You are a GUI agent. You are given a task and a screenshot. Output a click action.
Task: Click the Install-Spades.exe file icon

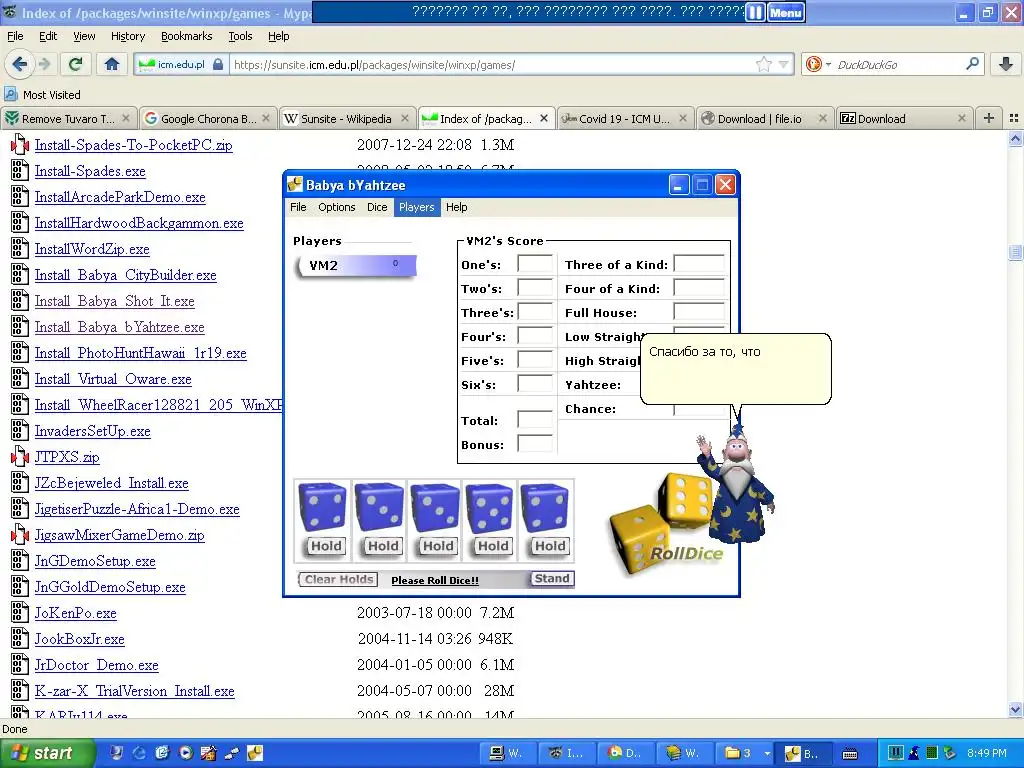click(x=20, y=171)
